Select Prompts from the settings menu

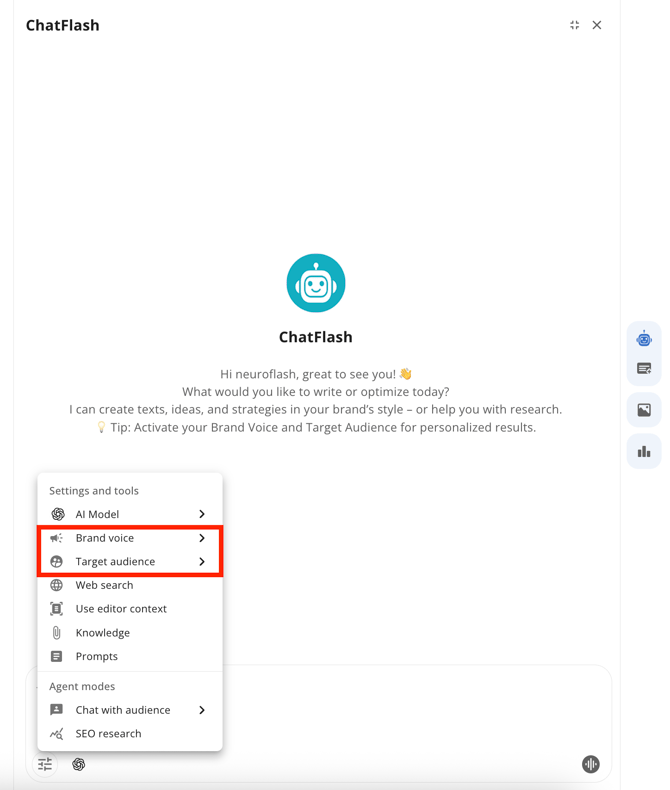pyautogui.click(x=96, y=657)
